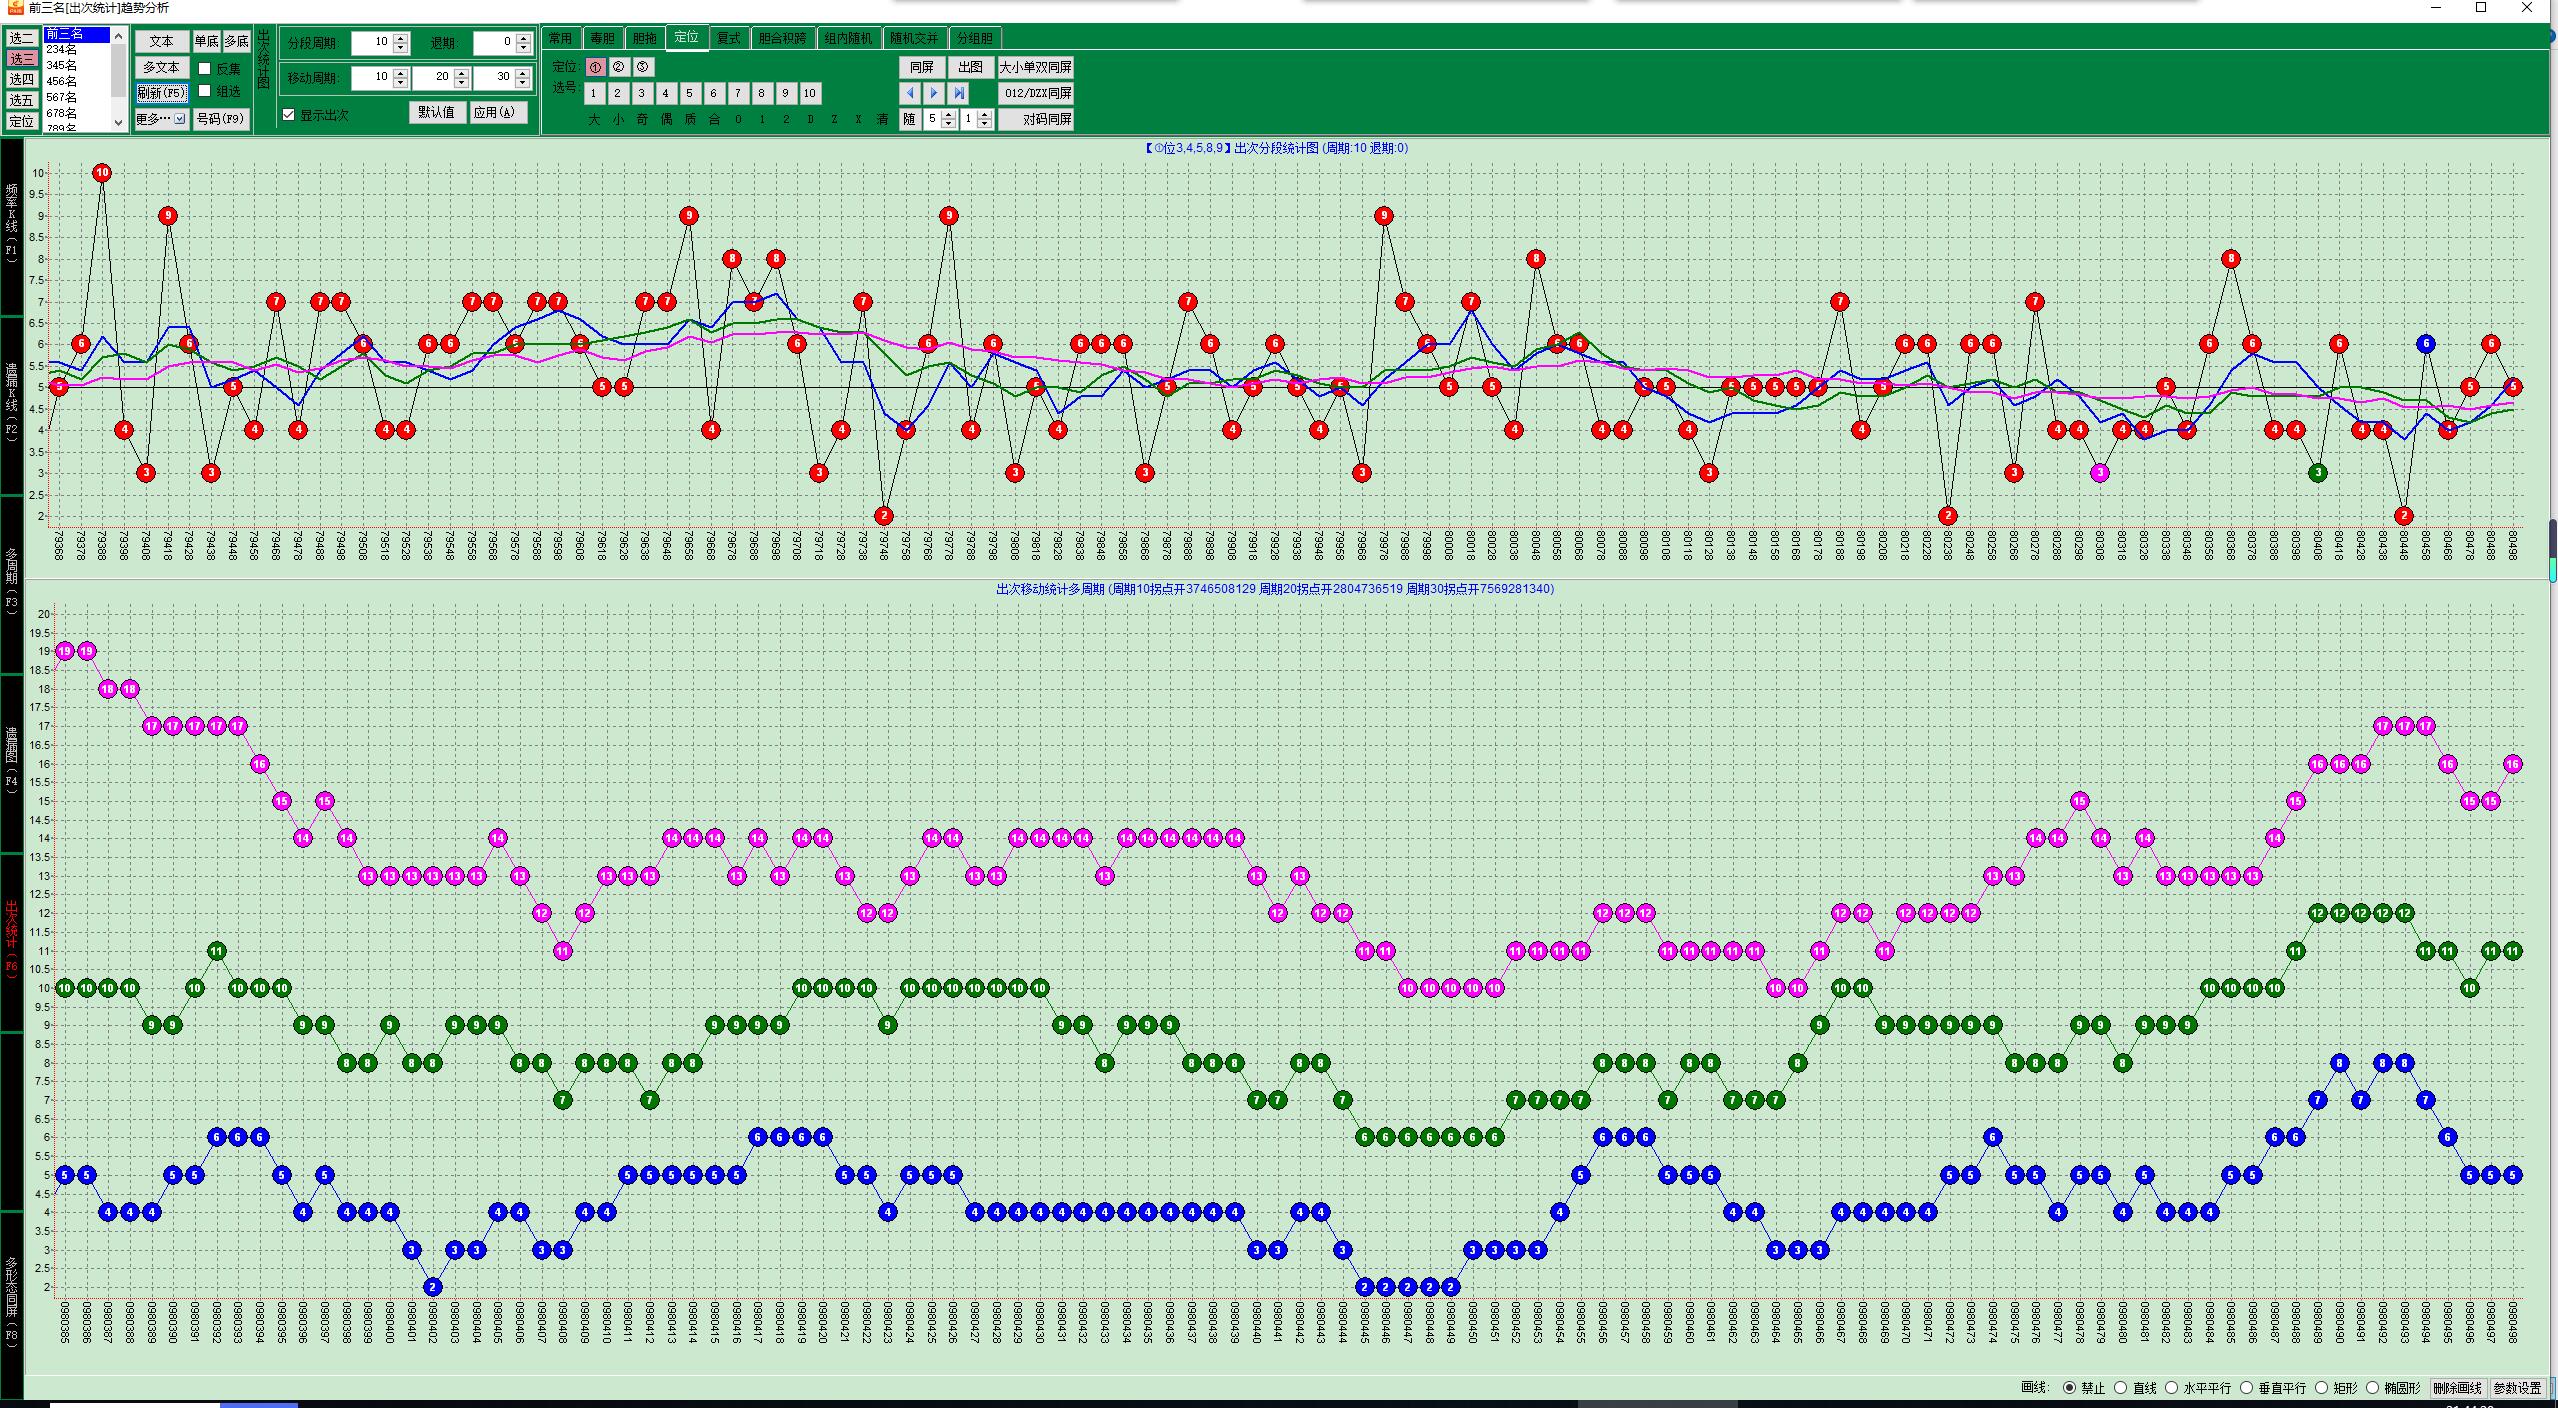The height and width of the screenshot is (1408, 2558).
Task: Select 直线 draw-line radio
Action: click(2120, 1388)
